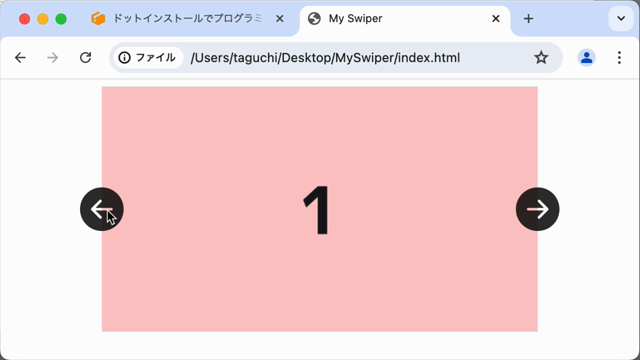Expand the tab search dropdown

click(621, 18)
